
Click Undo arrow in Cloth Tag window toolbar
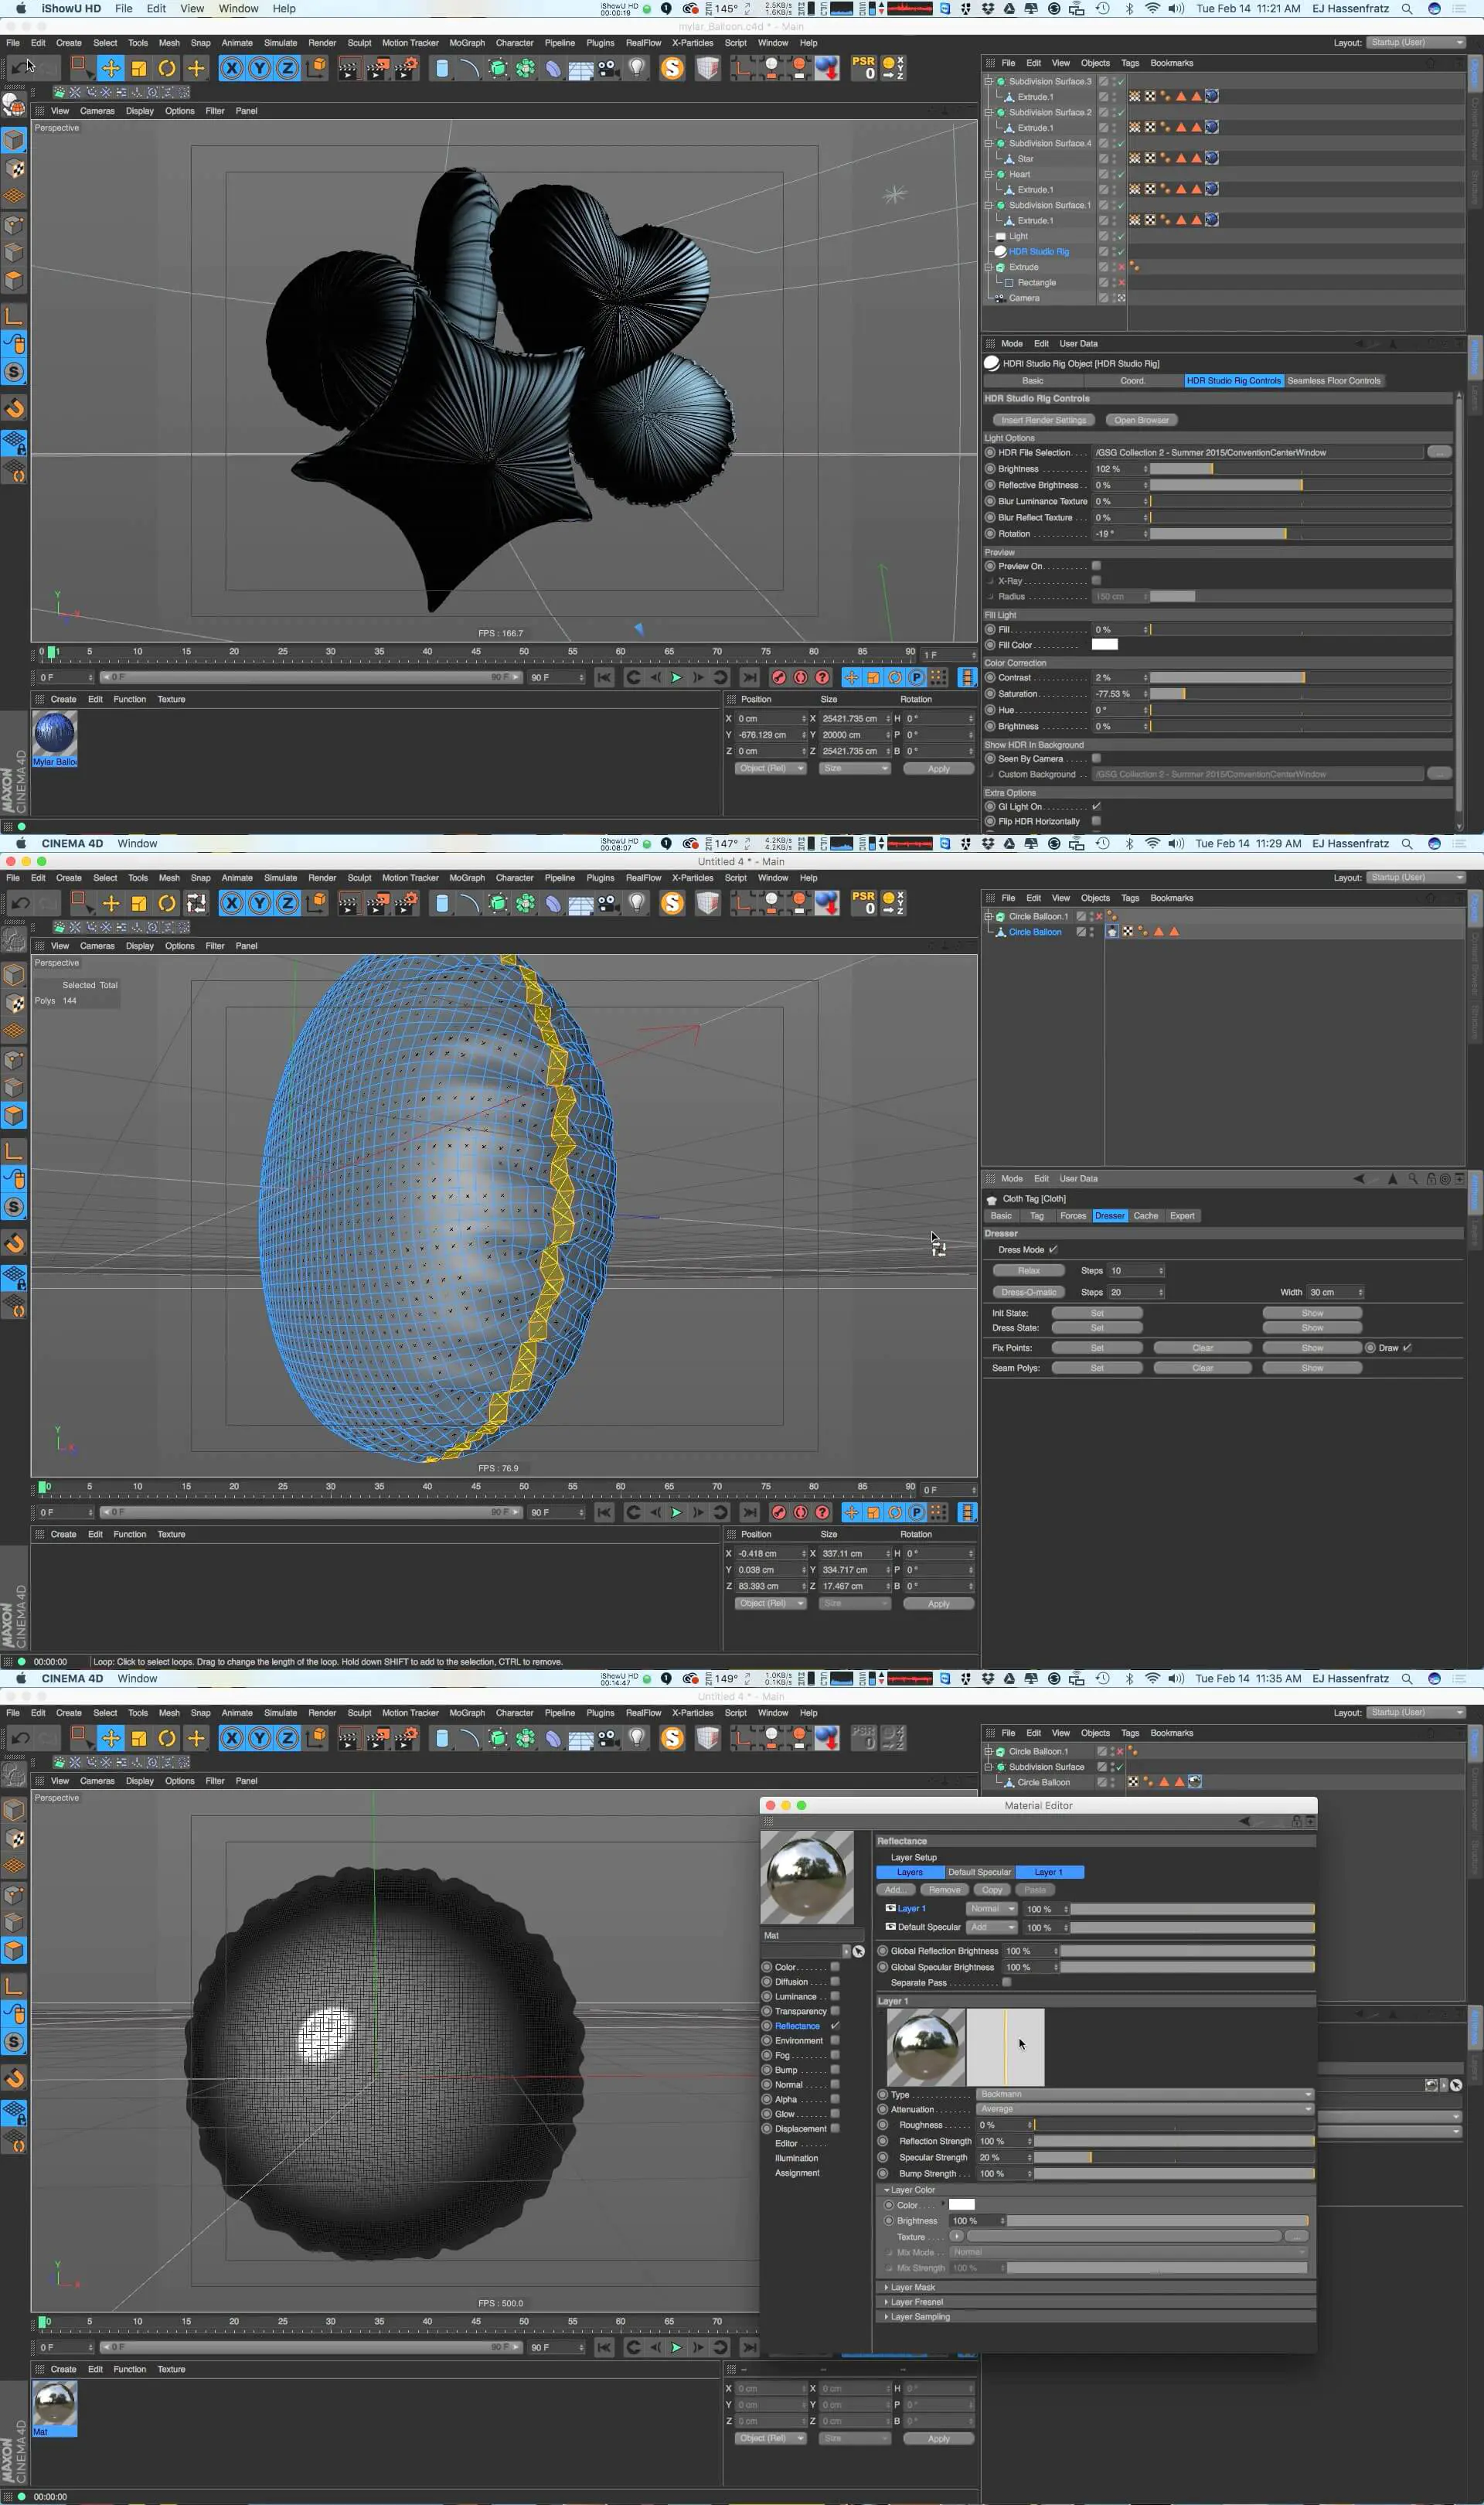tap(20, 903)
